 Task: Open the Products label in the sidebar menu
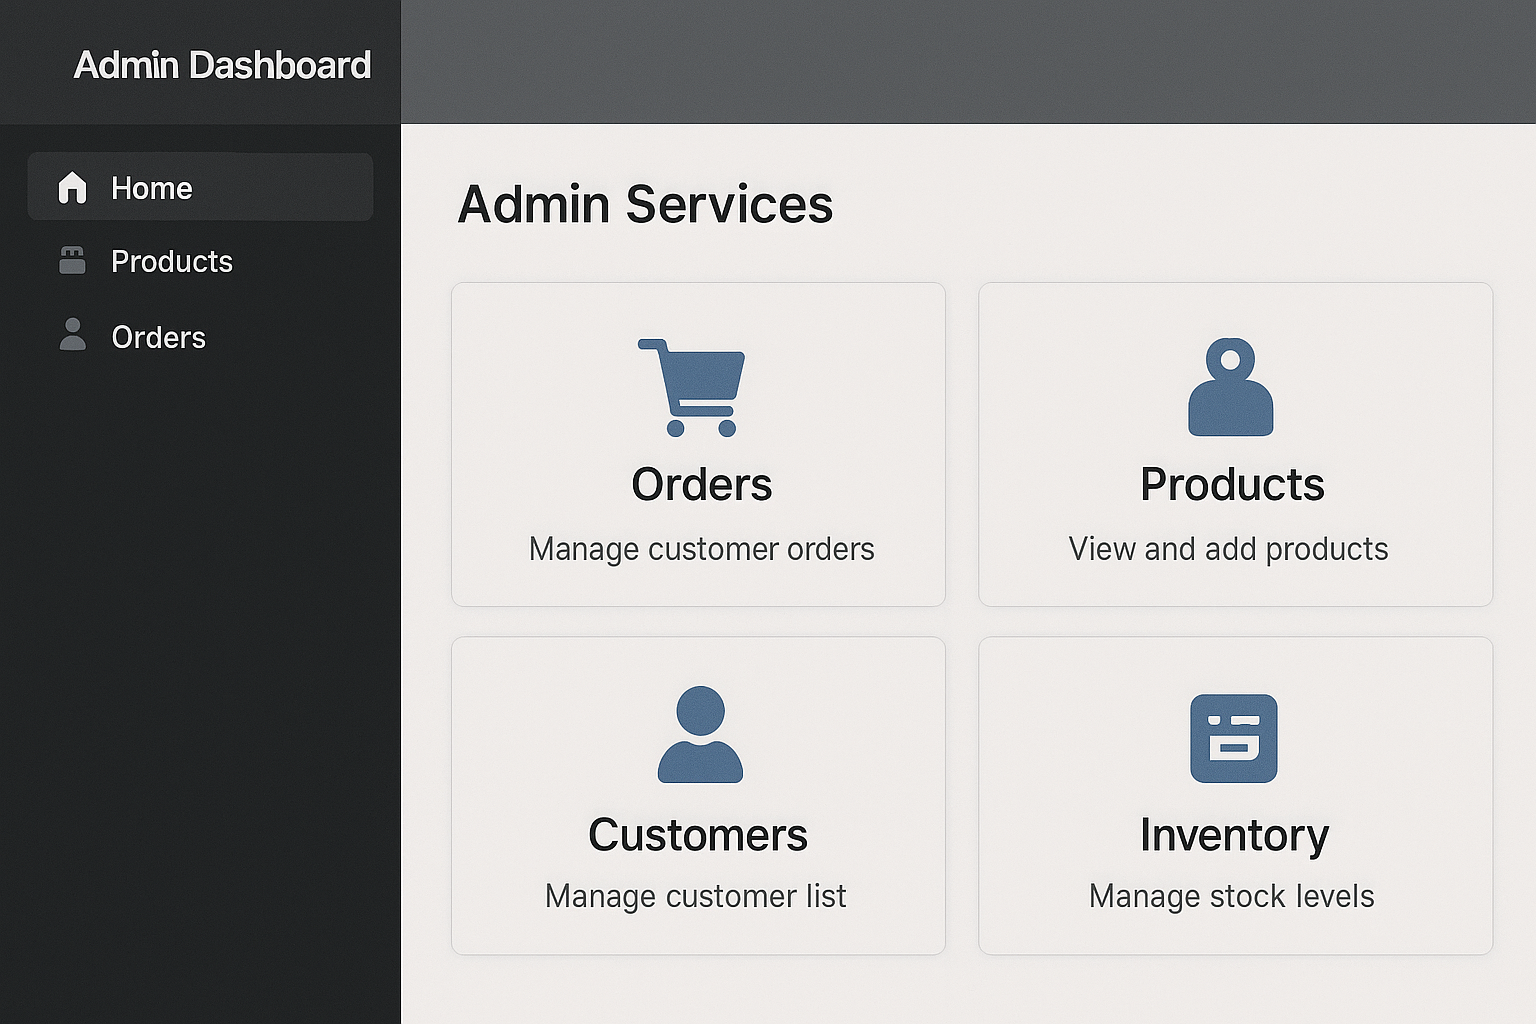coord(172,262)
